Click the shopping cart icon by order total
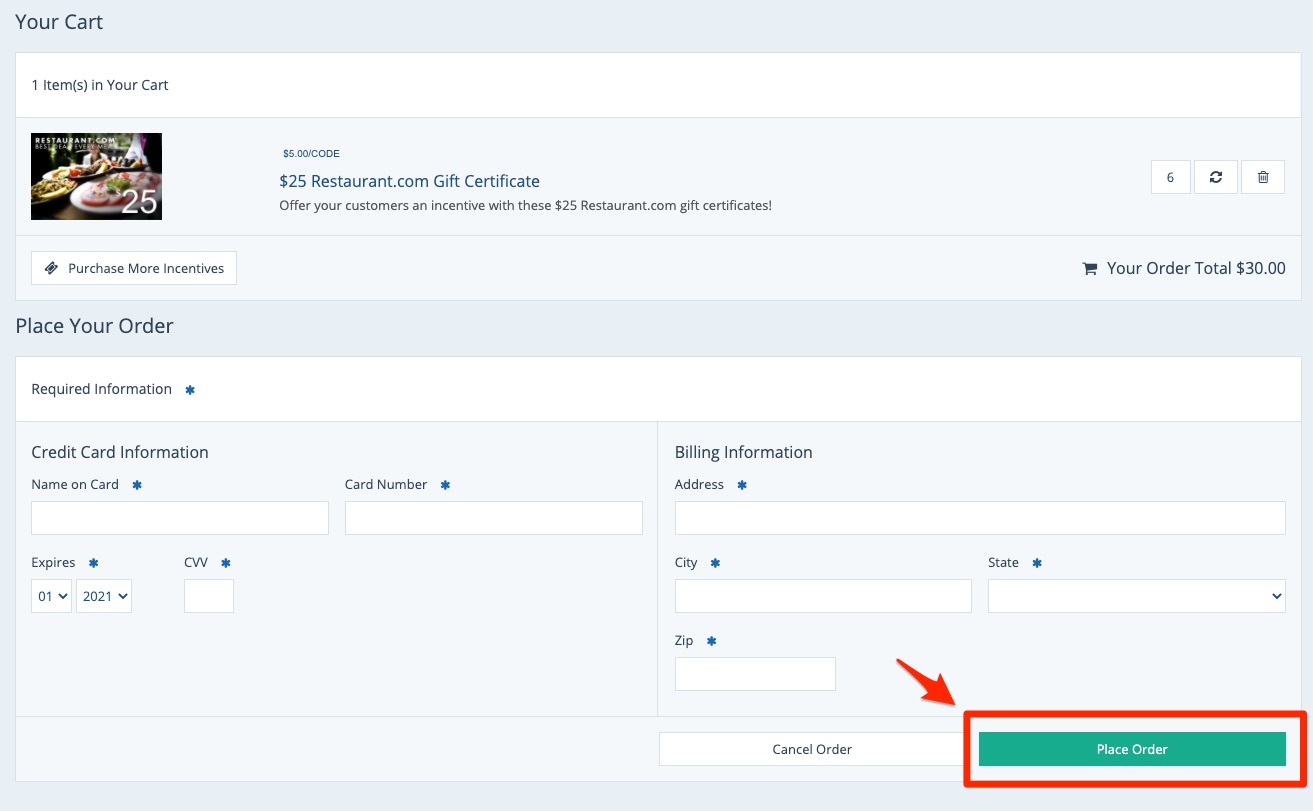Screen dimensions: 1313x811 1090,269
